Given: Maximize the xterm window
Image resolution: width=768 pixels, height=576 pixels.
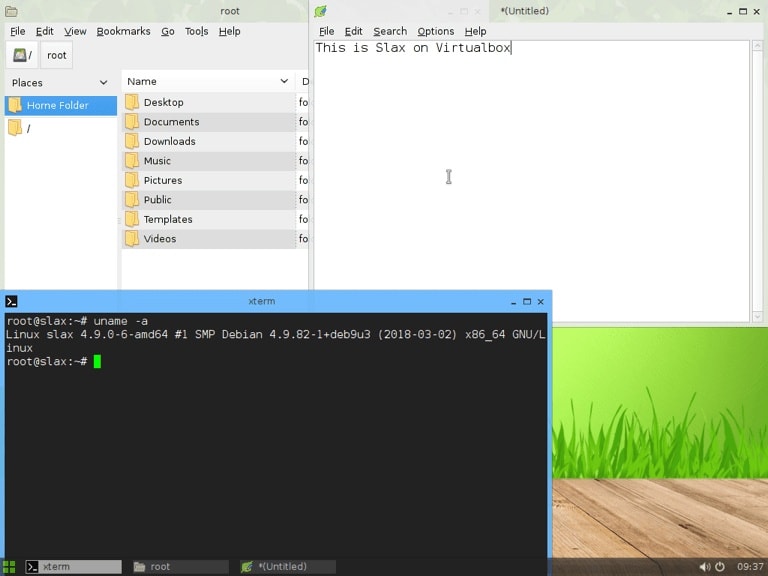Looking at the screenshot, I should click(527, 302).
